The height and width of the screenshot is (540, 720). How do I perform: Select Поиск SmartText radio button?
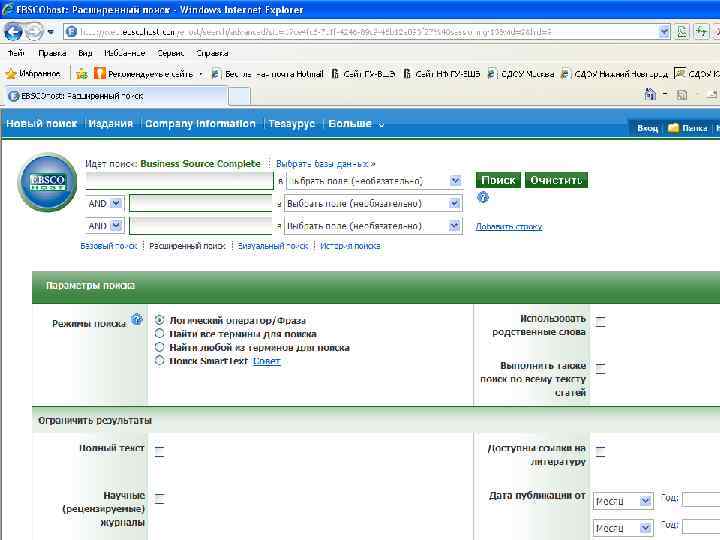point(159,360)
